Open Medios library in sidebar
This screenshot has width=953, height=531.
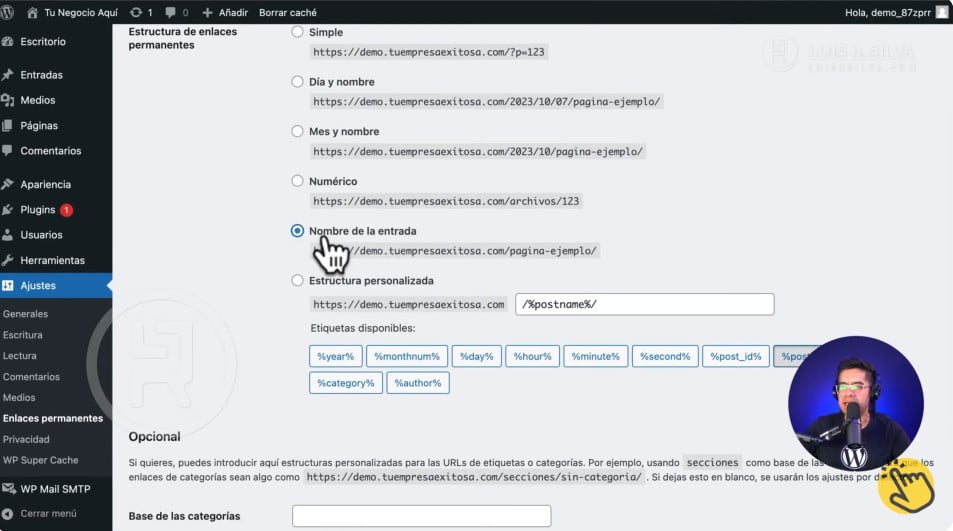[x=37, y=100]
